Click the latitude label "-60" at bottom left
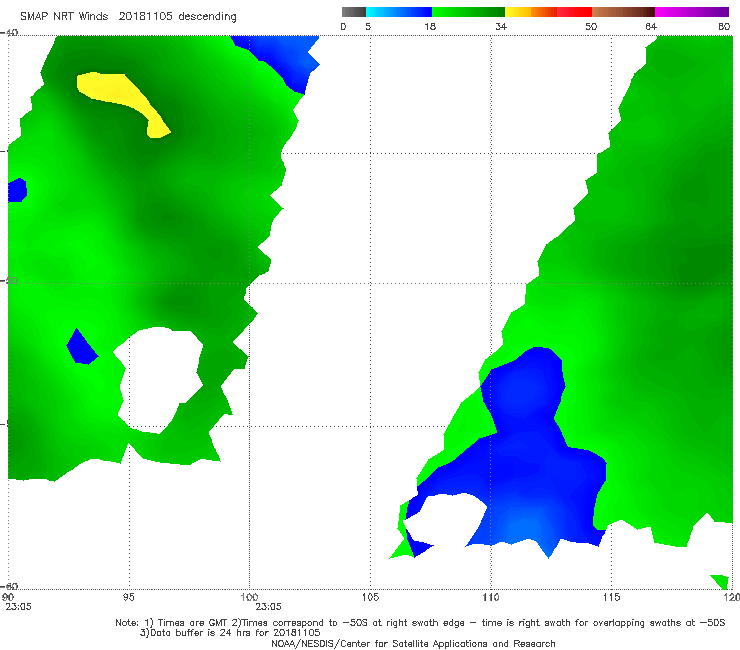This screenshot has height=650, width=740. pos(9,586)
